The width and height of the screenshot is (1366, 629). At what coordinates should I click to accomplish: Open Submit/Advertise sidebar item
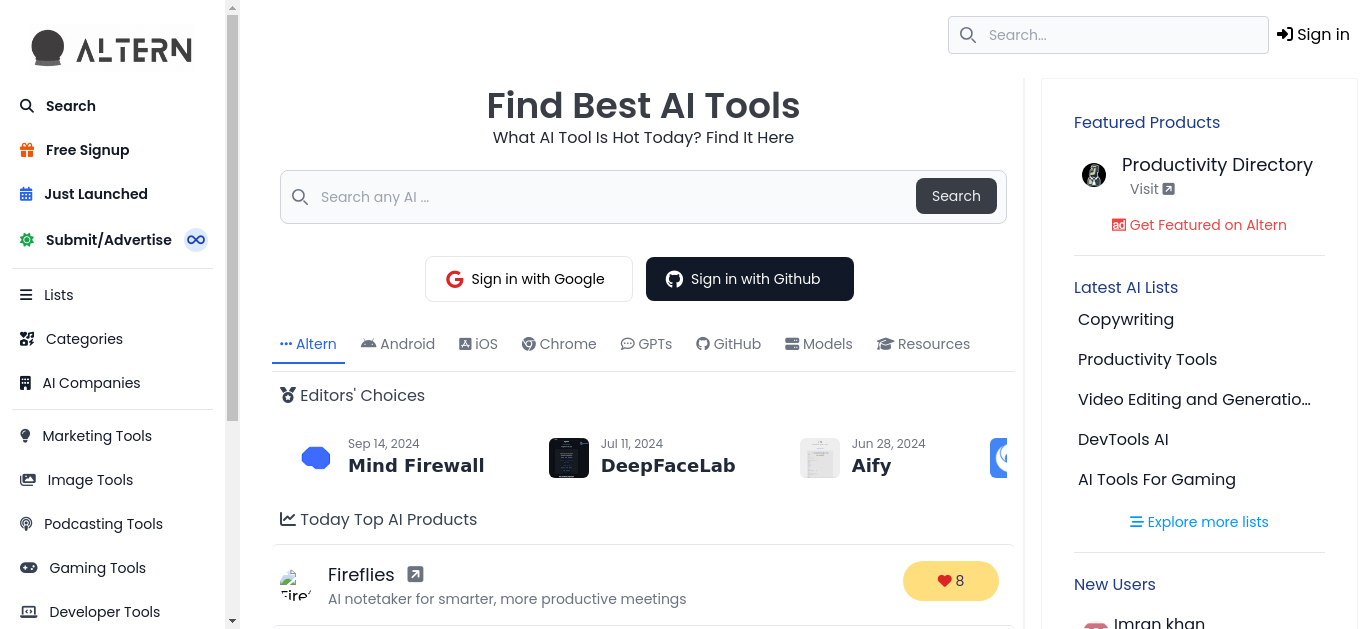tap(109, 240)
